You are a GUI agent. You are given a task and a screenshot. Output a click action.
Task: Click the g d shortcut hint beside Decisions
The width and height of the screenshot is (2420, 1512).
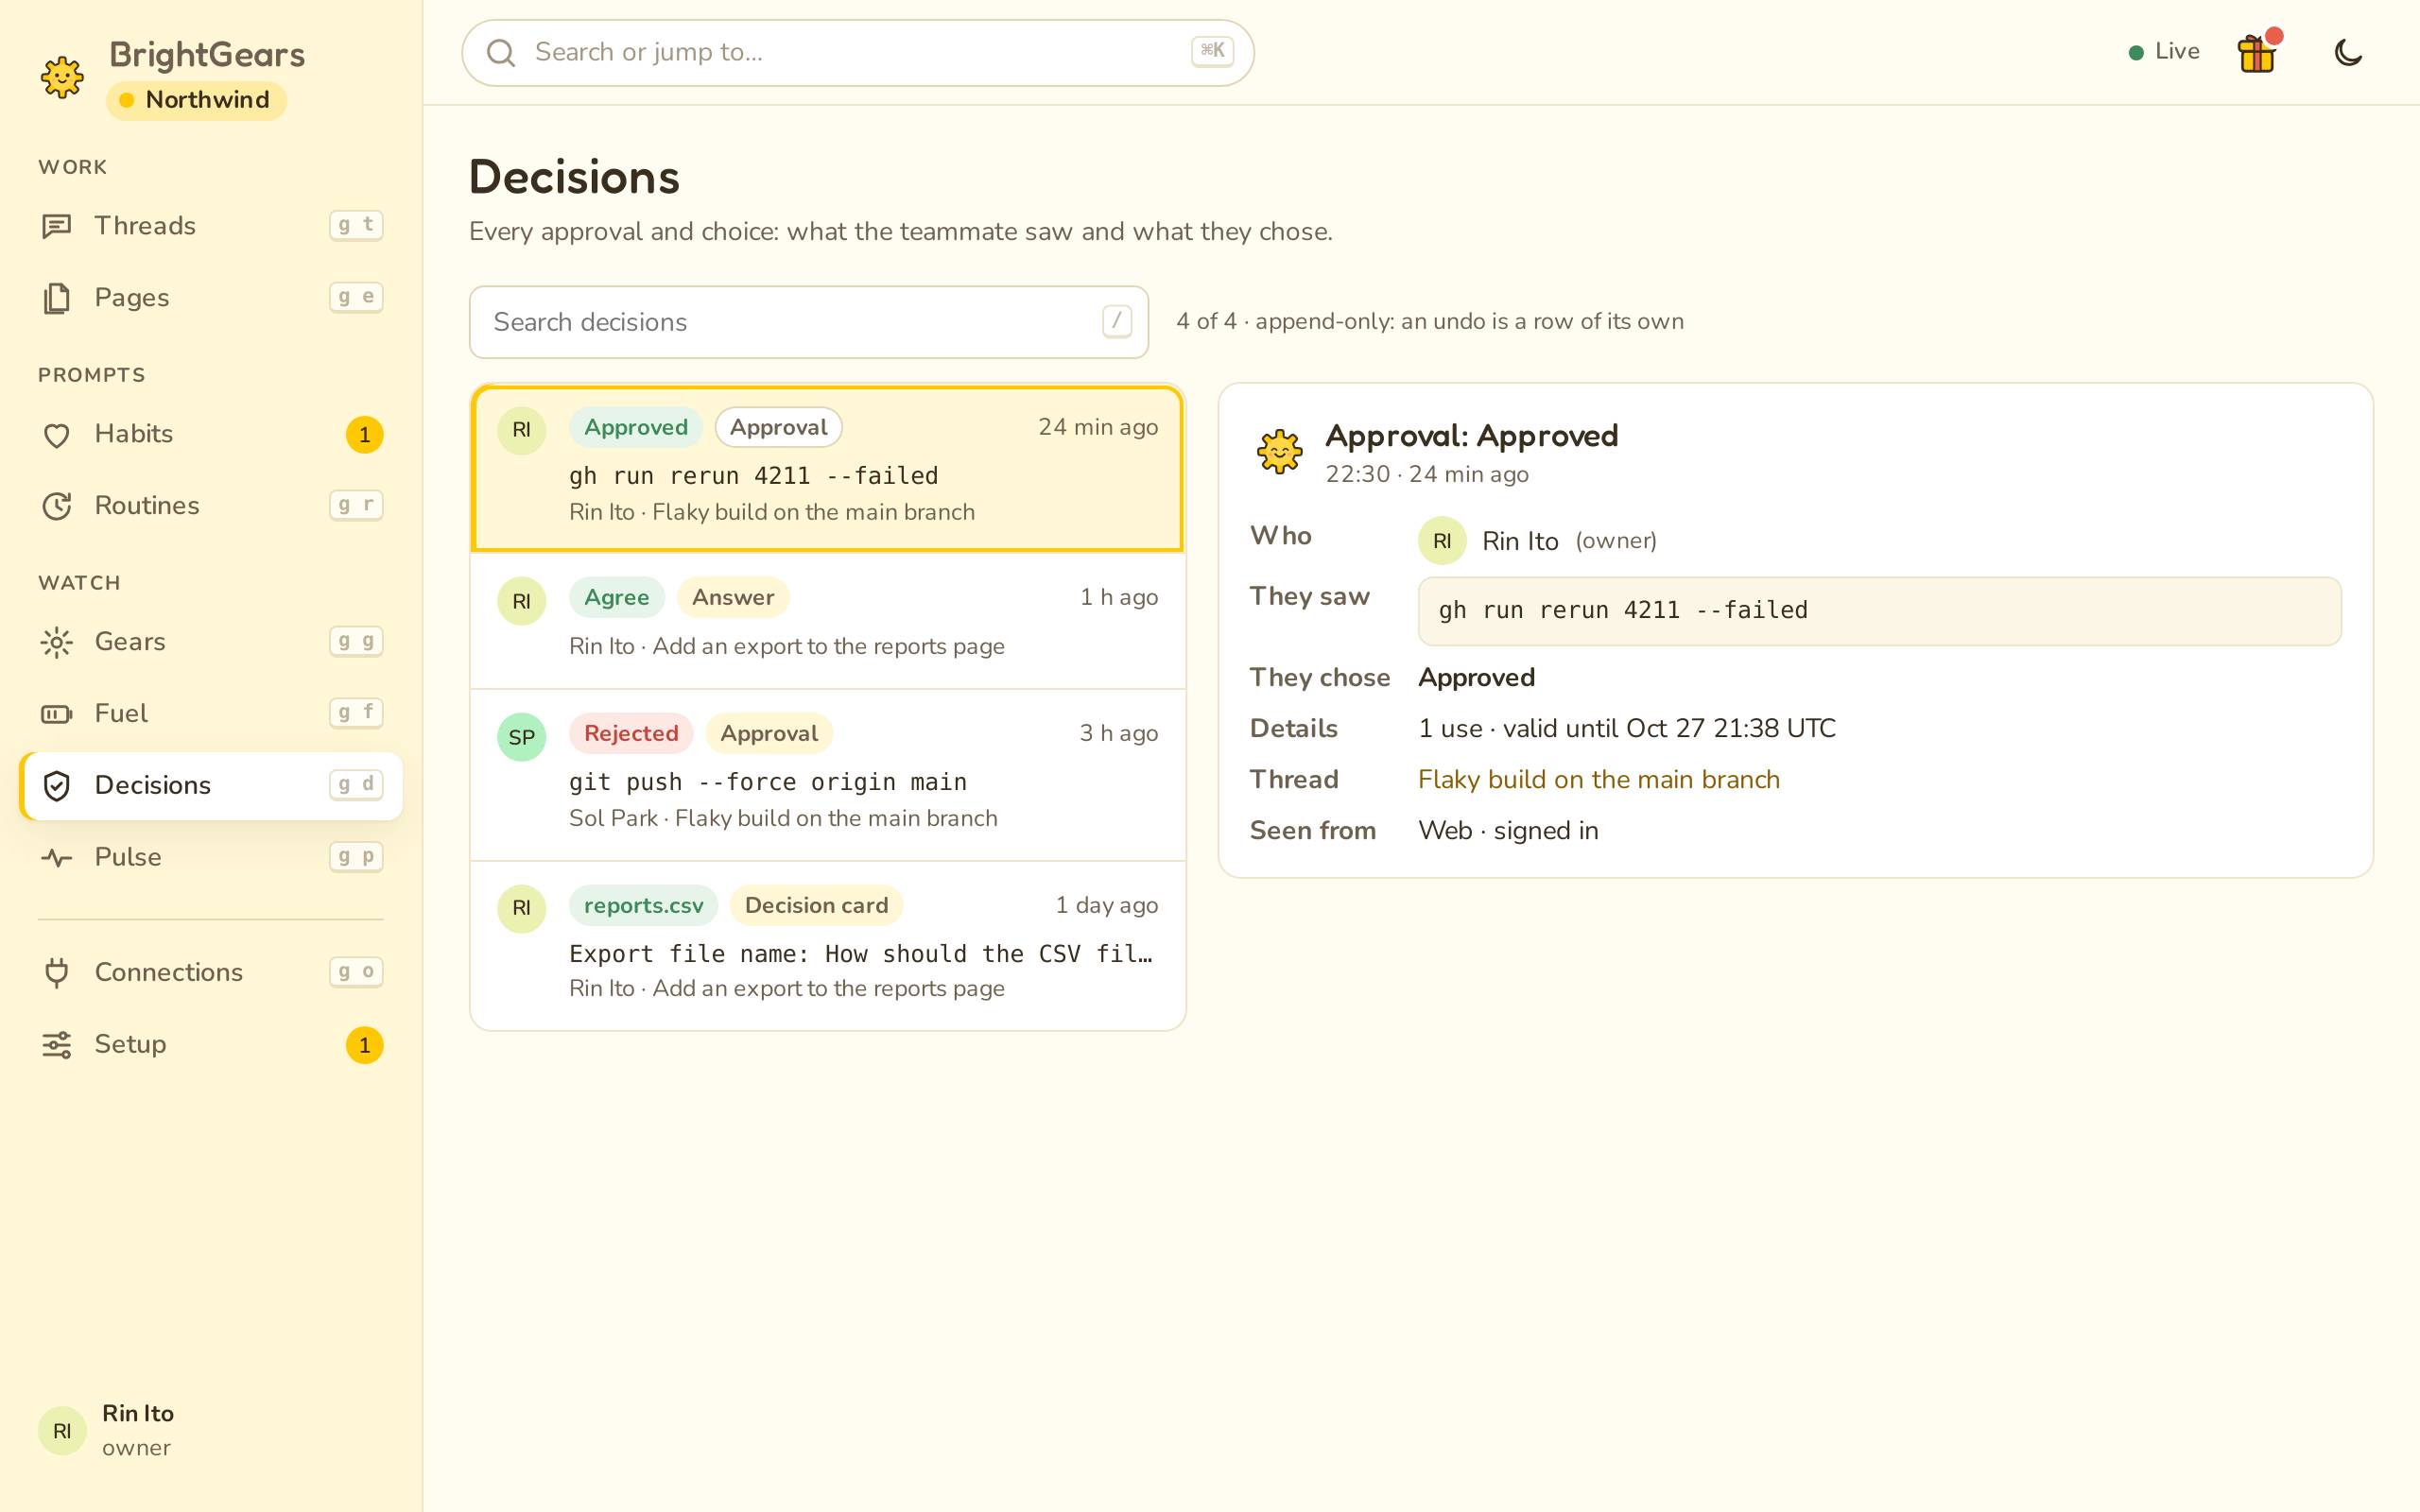[356, 785]
